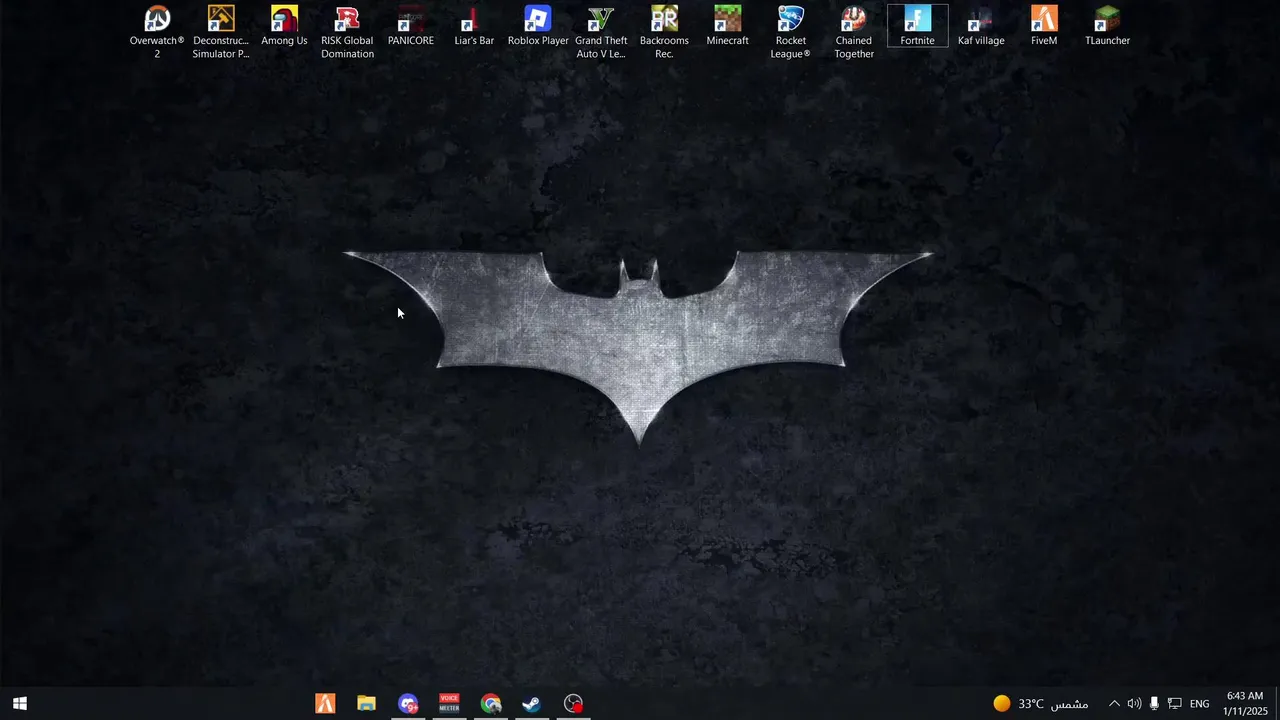Select Grand Theft Auto V shortcut
Image resolution: width=1280 pixels, height=720 pixels.
601,31
